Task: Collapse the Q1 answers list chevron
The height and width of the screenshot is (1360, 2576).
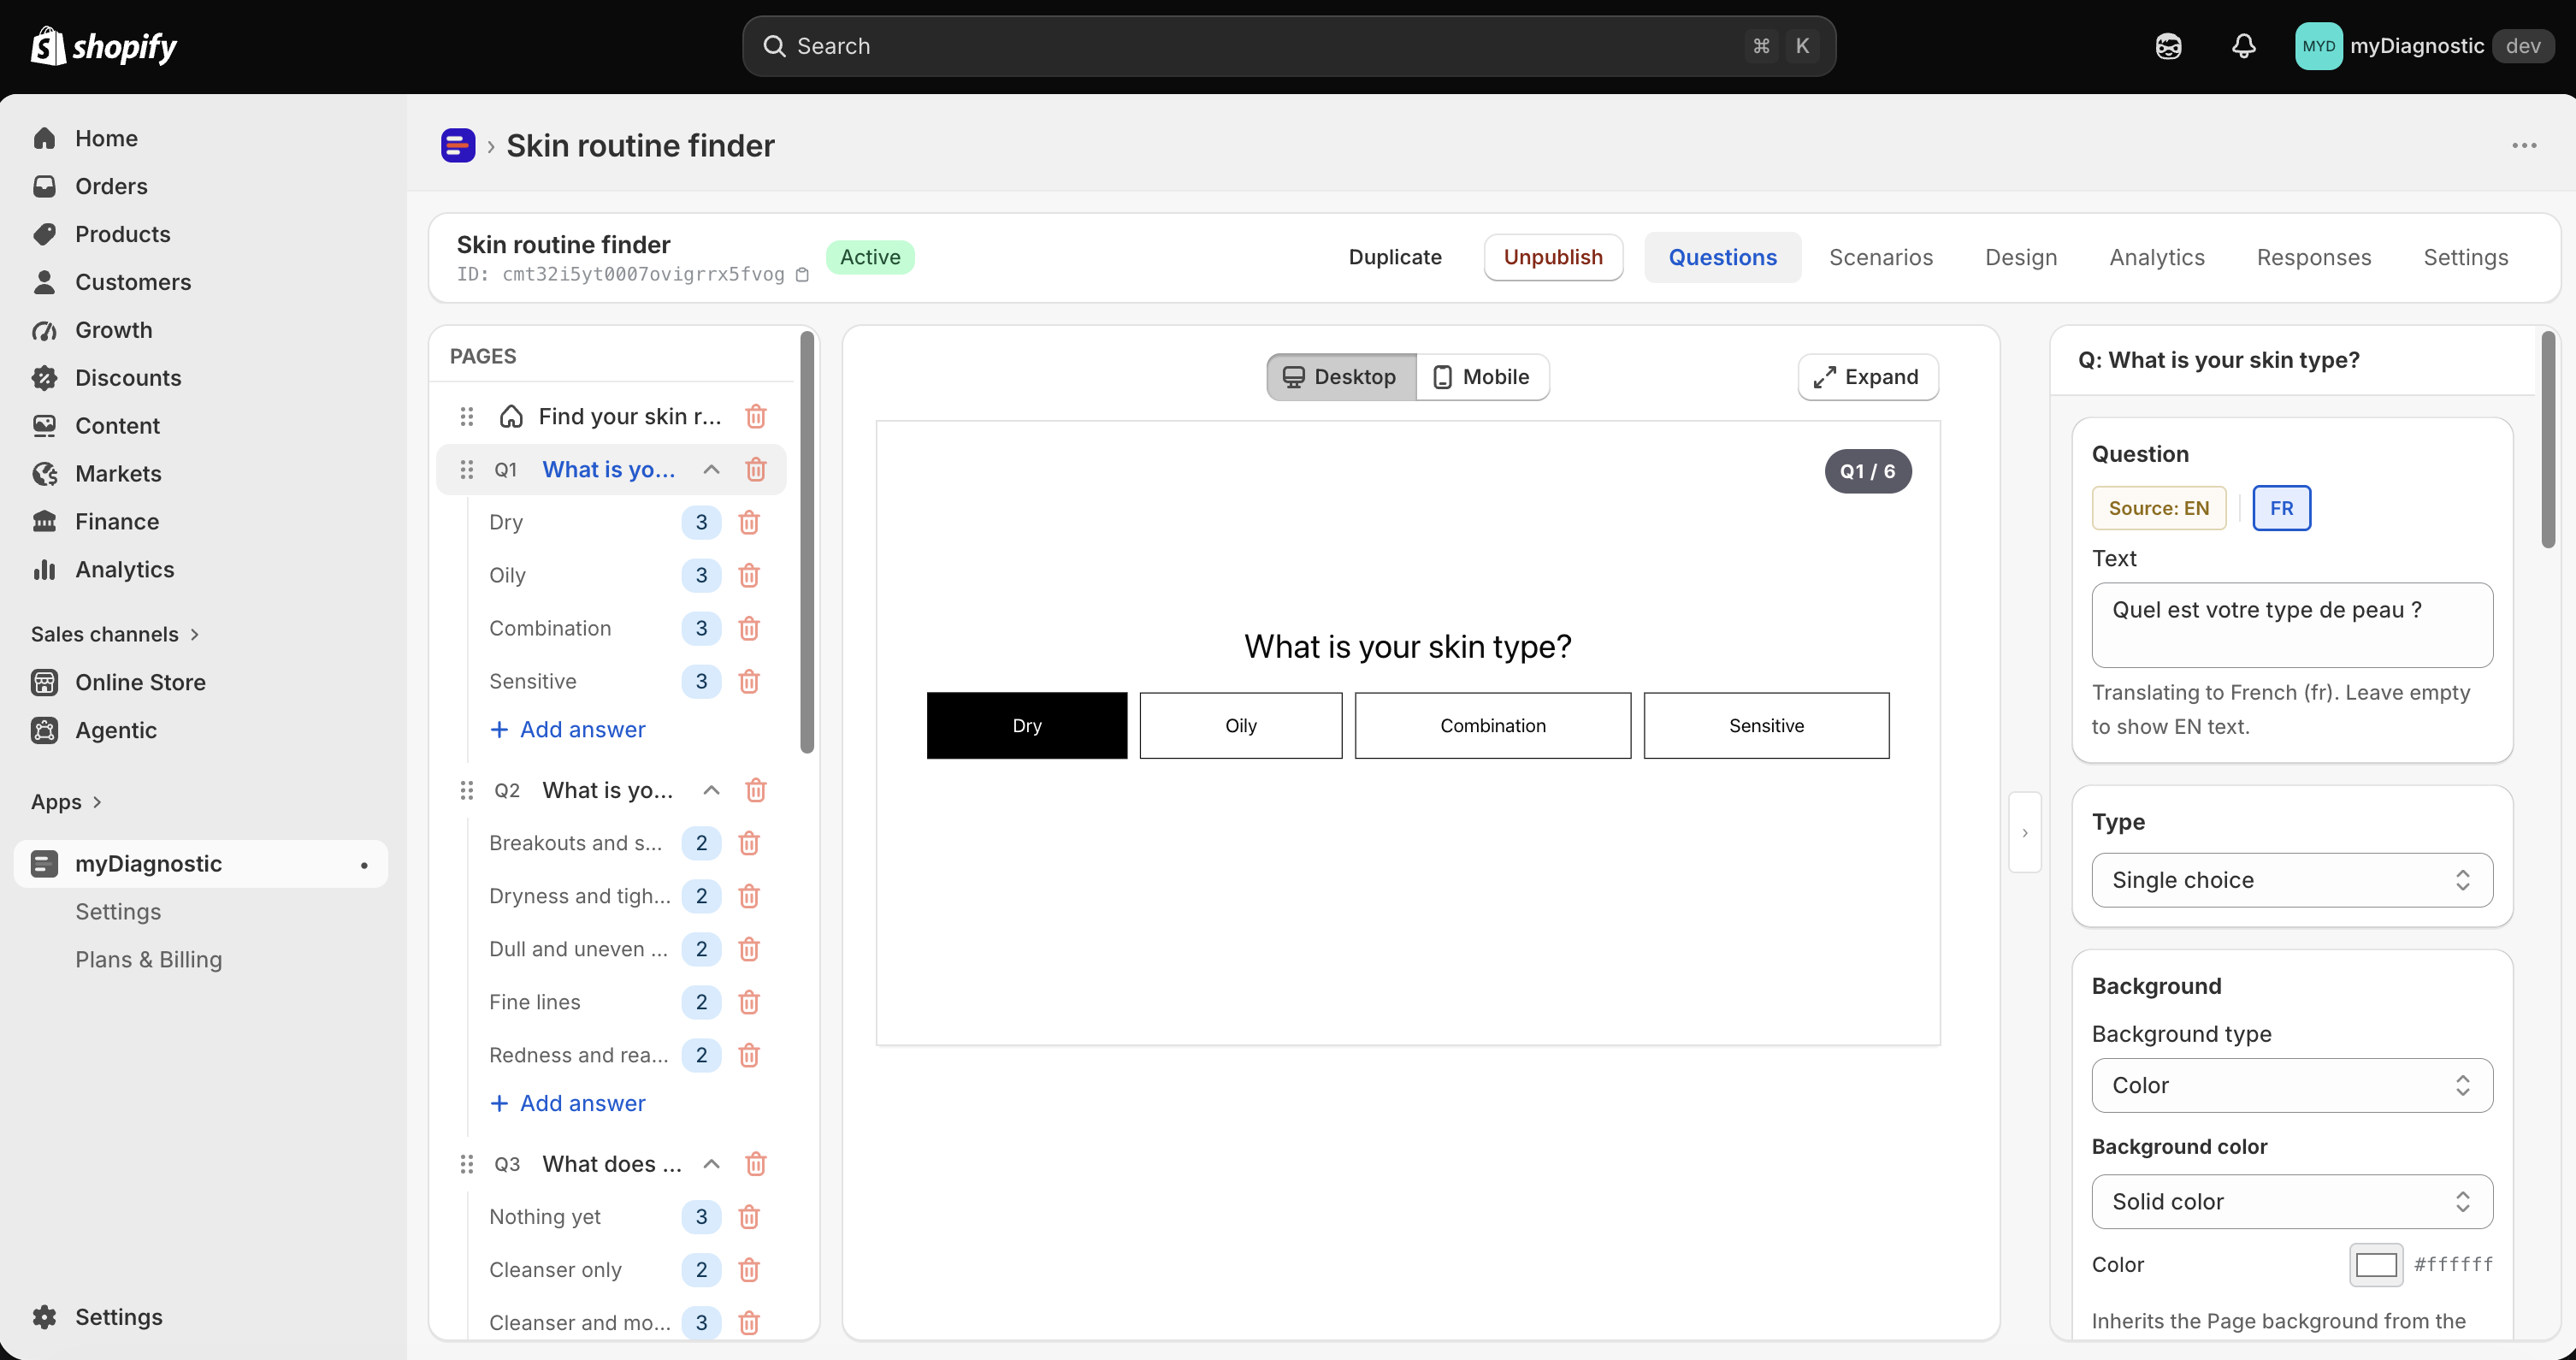Action: (x=711, y=469)
